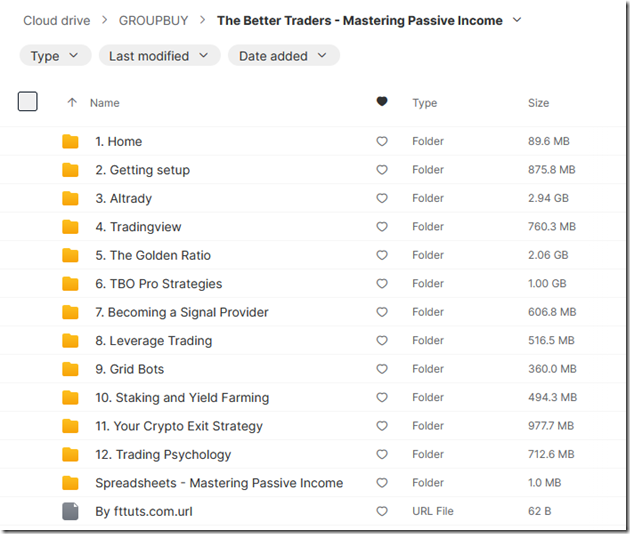Favorite the 4. Tradingview folder

(x=382, y=227)
